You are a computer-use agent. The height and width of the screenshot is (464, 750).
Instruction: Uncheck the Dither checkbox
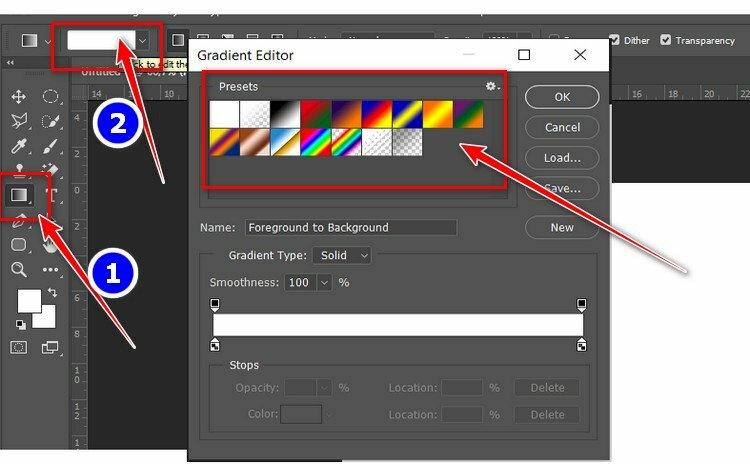pyautogui.click(x=612, y=40)
